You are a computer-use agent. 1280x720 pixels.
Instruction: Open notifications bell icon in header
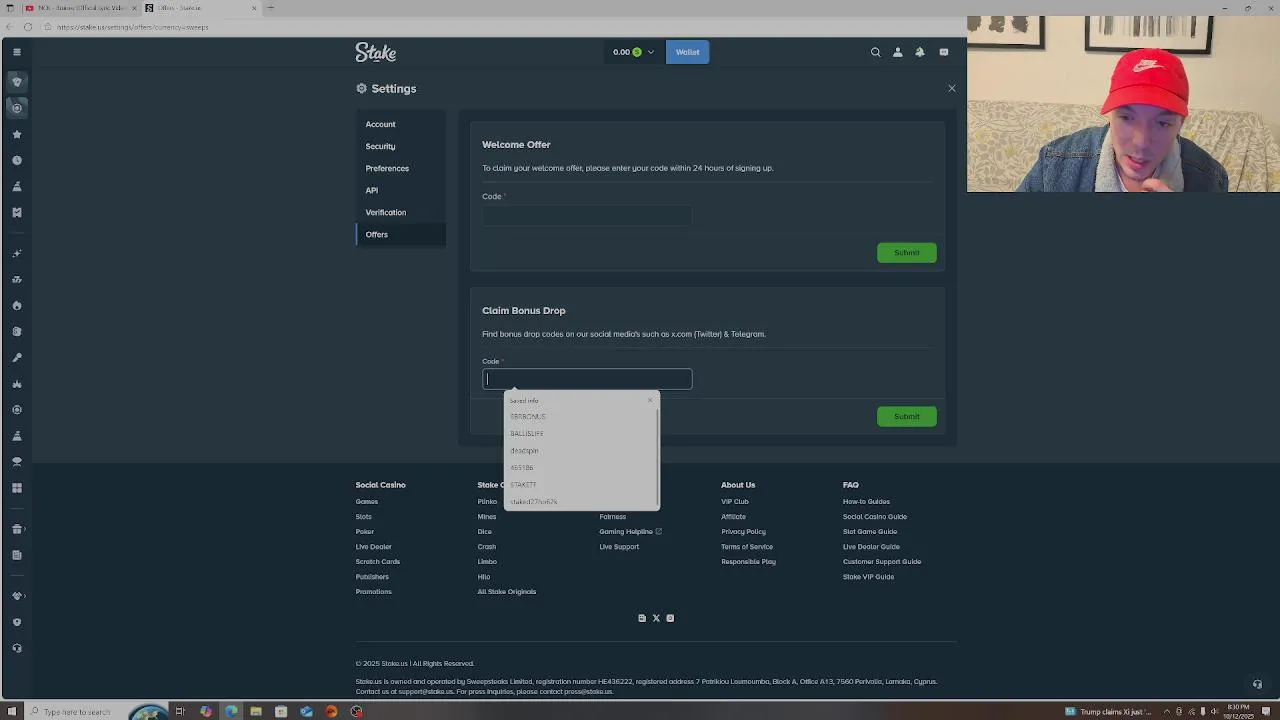pyautogui.click(x=920, y=52)
